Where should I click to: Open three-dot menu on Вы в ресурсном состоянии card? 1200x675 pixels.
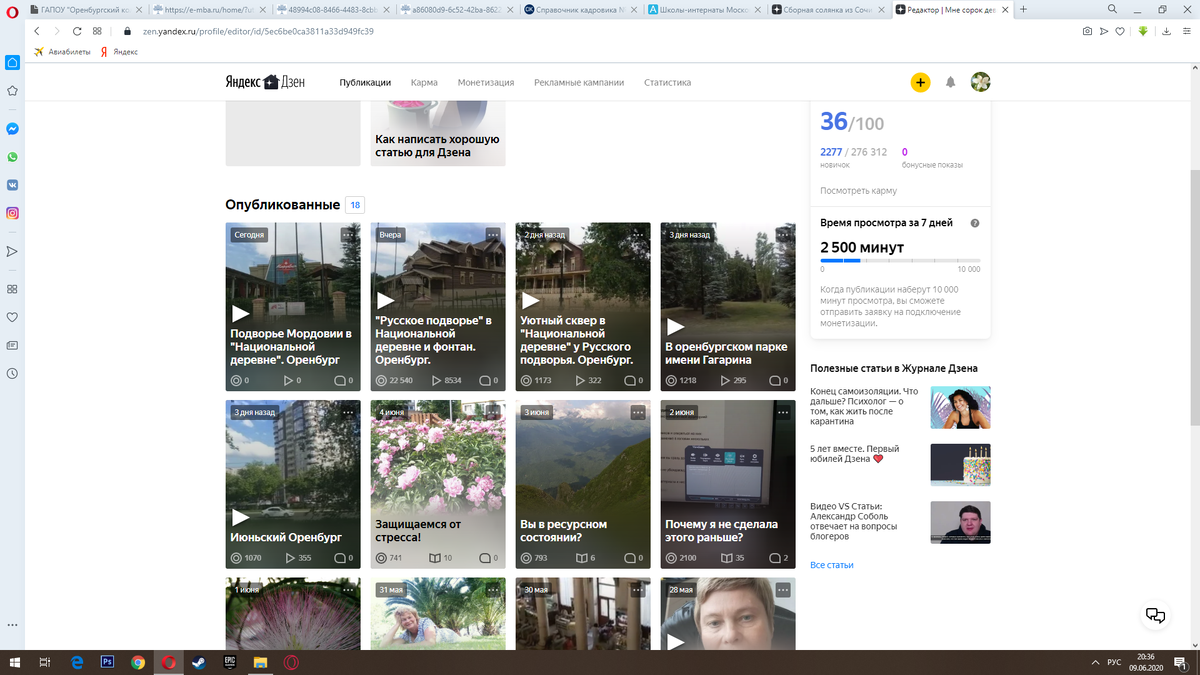[638, 411]
